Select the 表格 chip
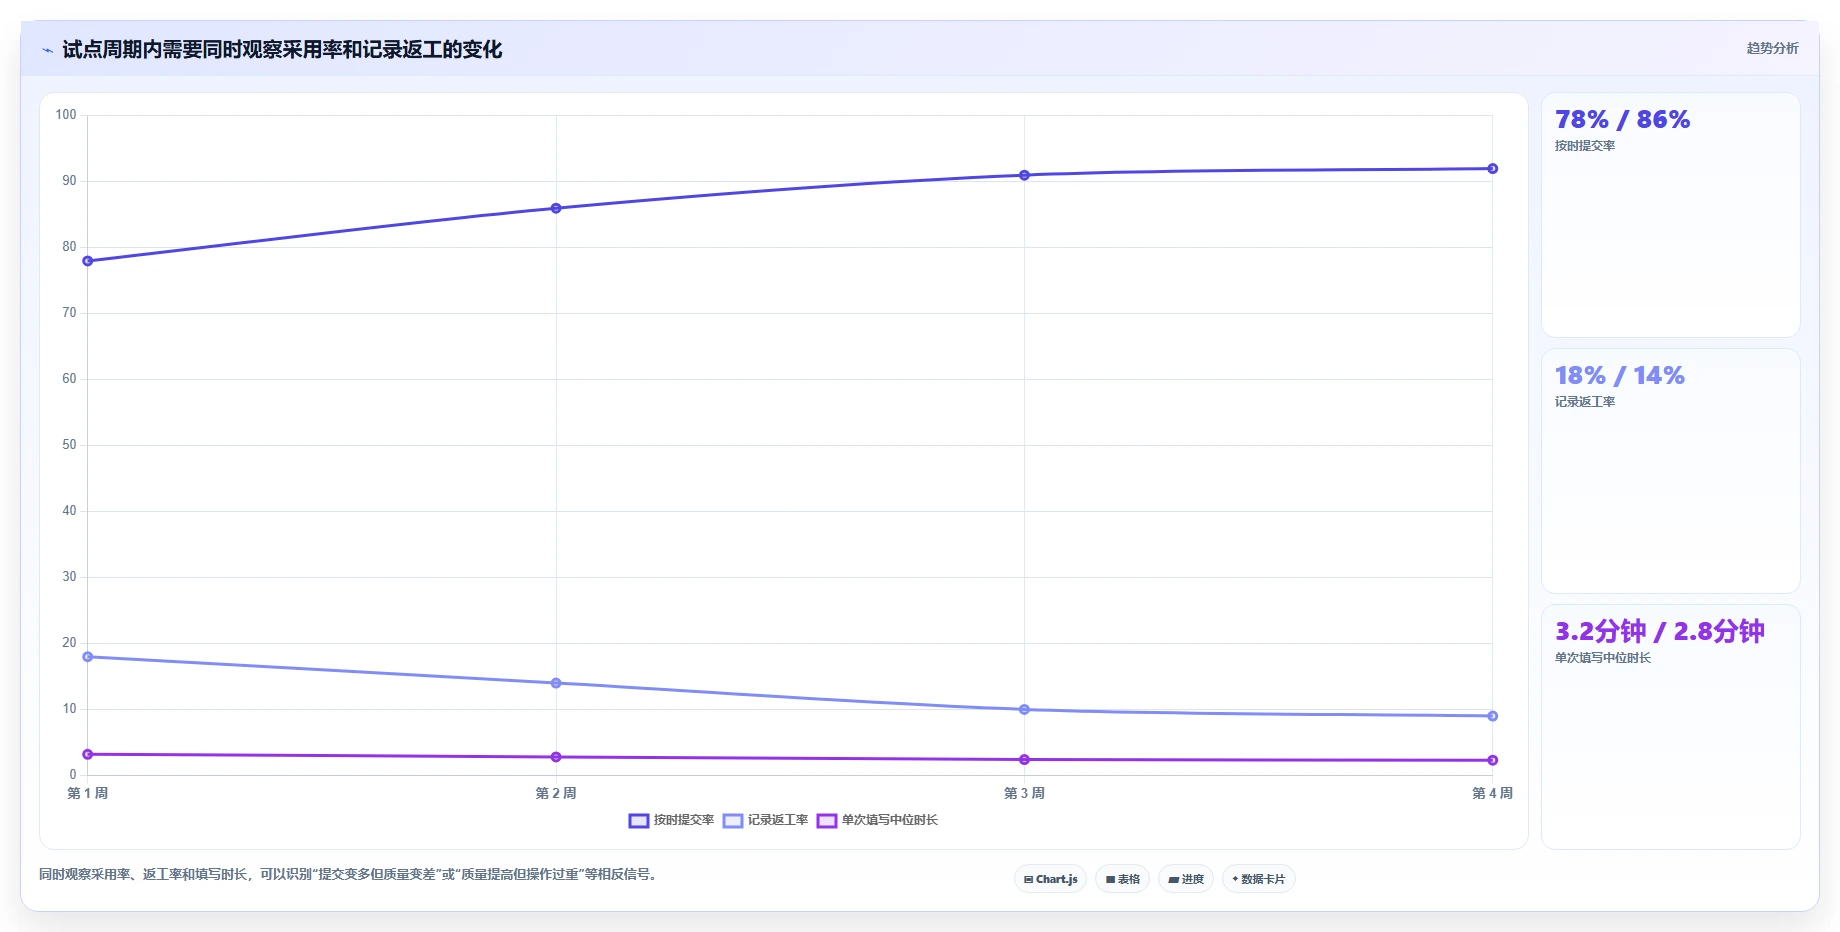 click(x=1122, y=879)
